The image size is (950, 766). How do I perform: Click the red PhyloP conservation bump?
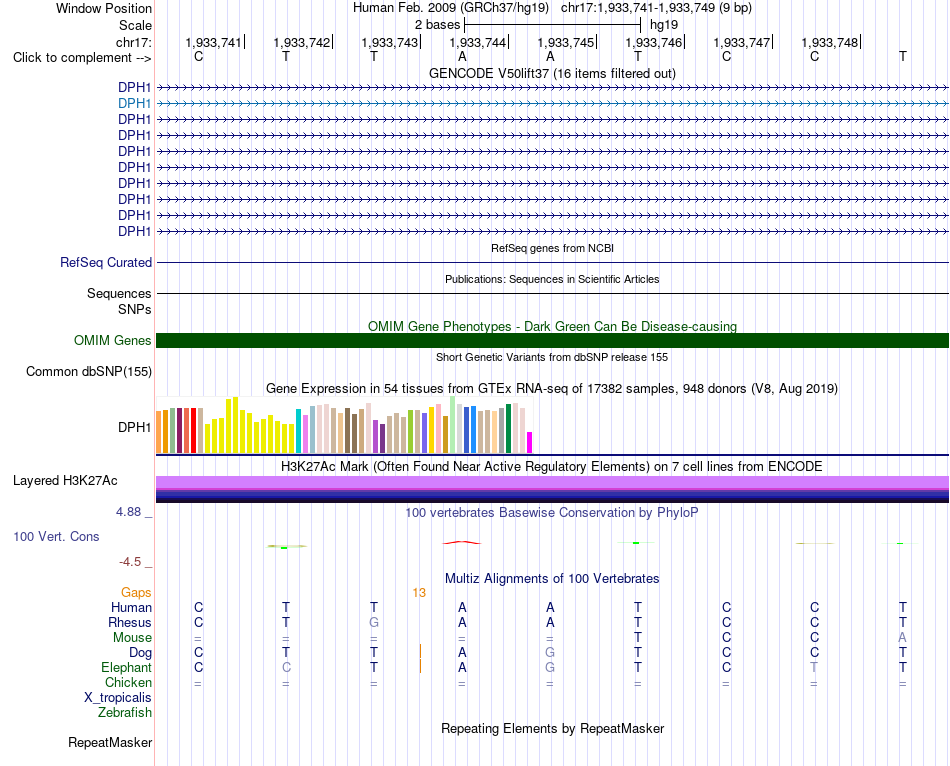tap(462, 542)
